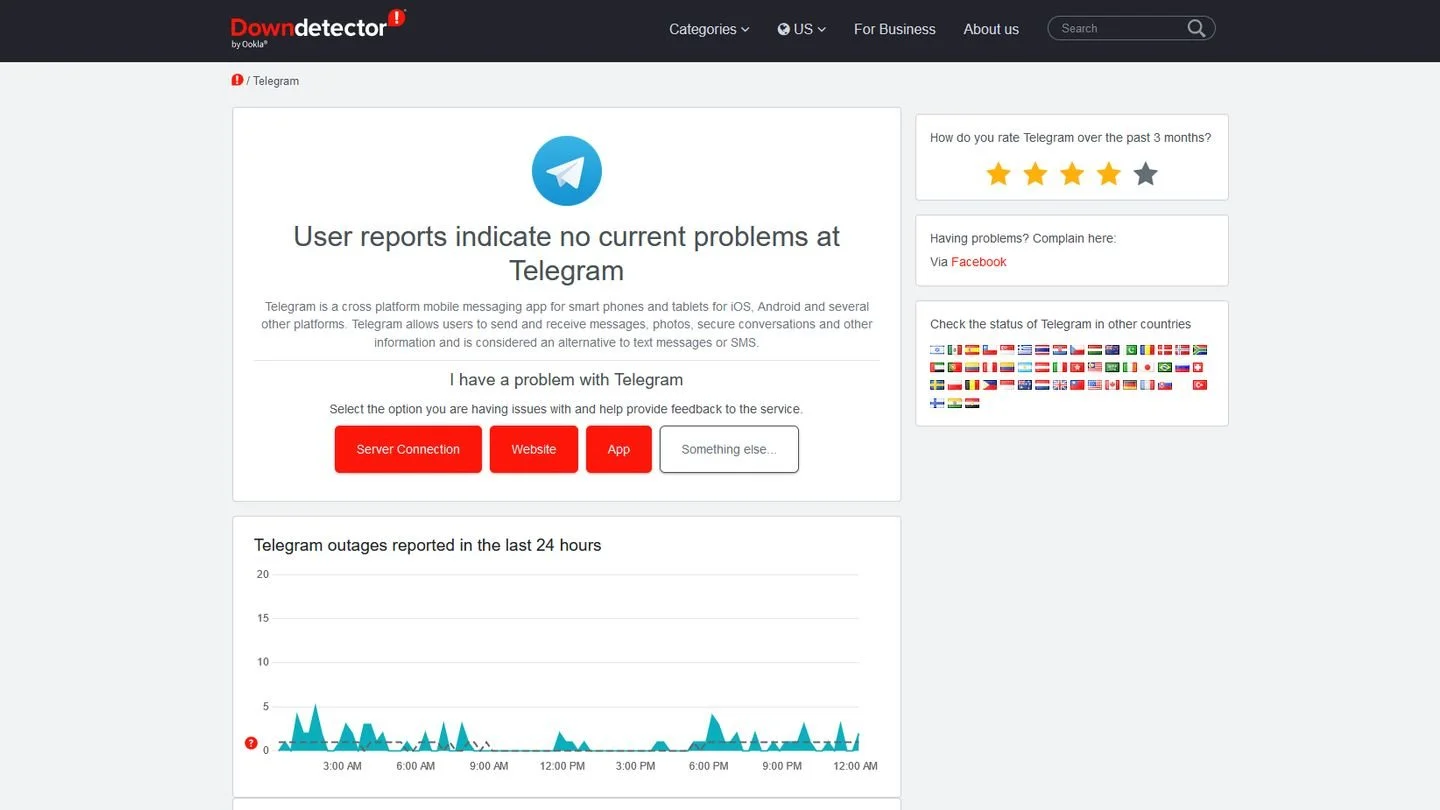This screenshot has height=810, width=1440.
Task: Click the Something else... button
Action: click(729, 449)
